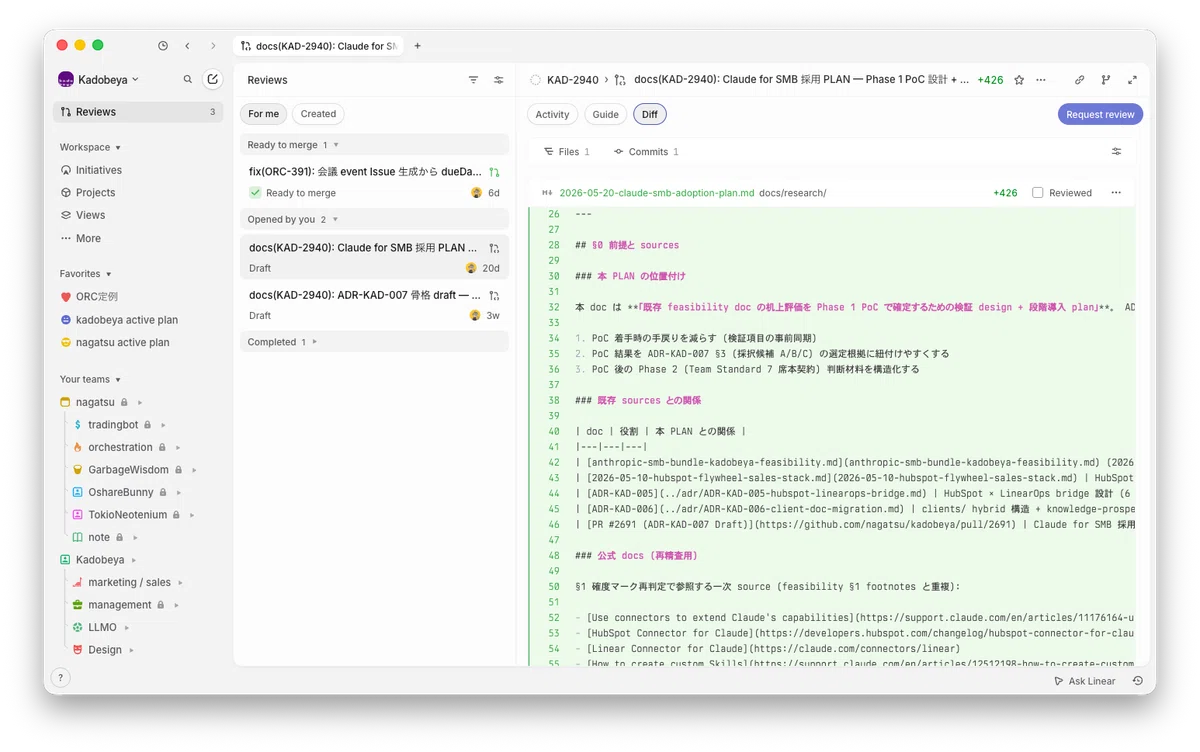Switch to the Activity tab

pos(552,114)
